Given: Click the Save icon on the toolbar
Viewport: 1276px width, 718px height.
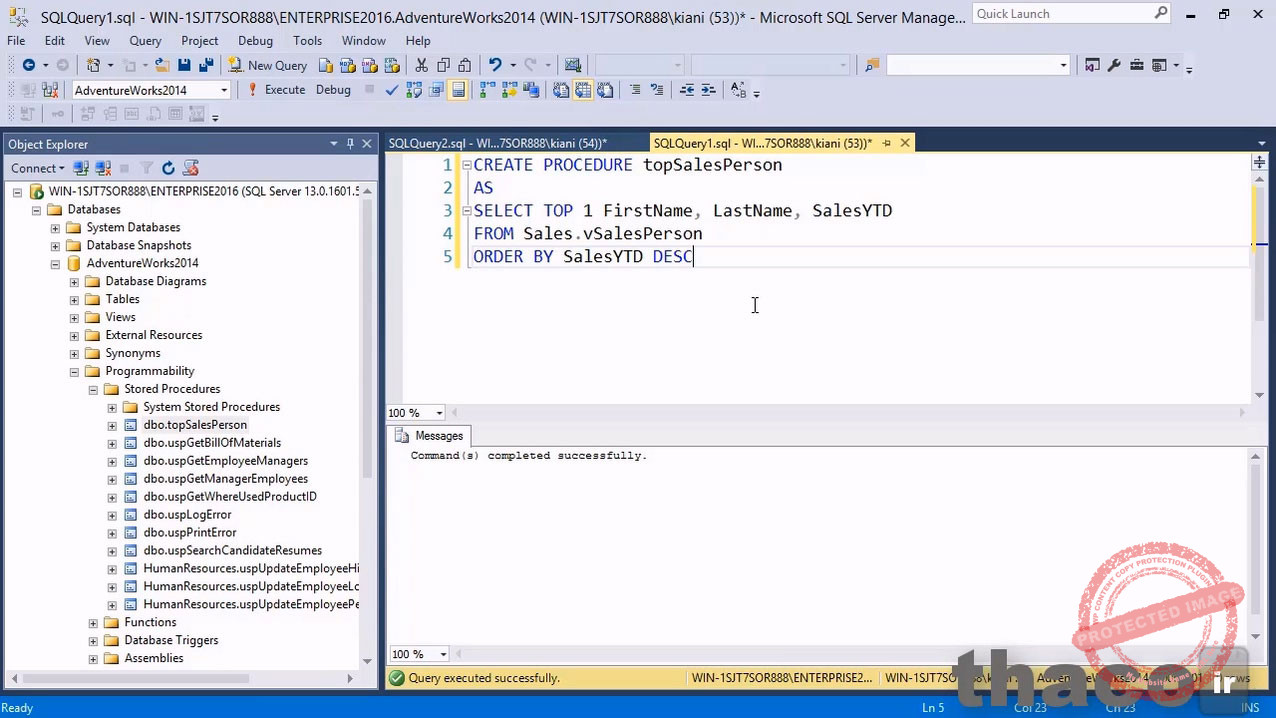Looking at the screenshot, I should point(184,65).
